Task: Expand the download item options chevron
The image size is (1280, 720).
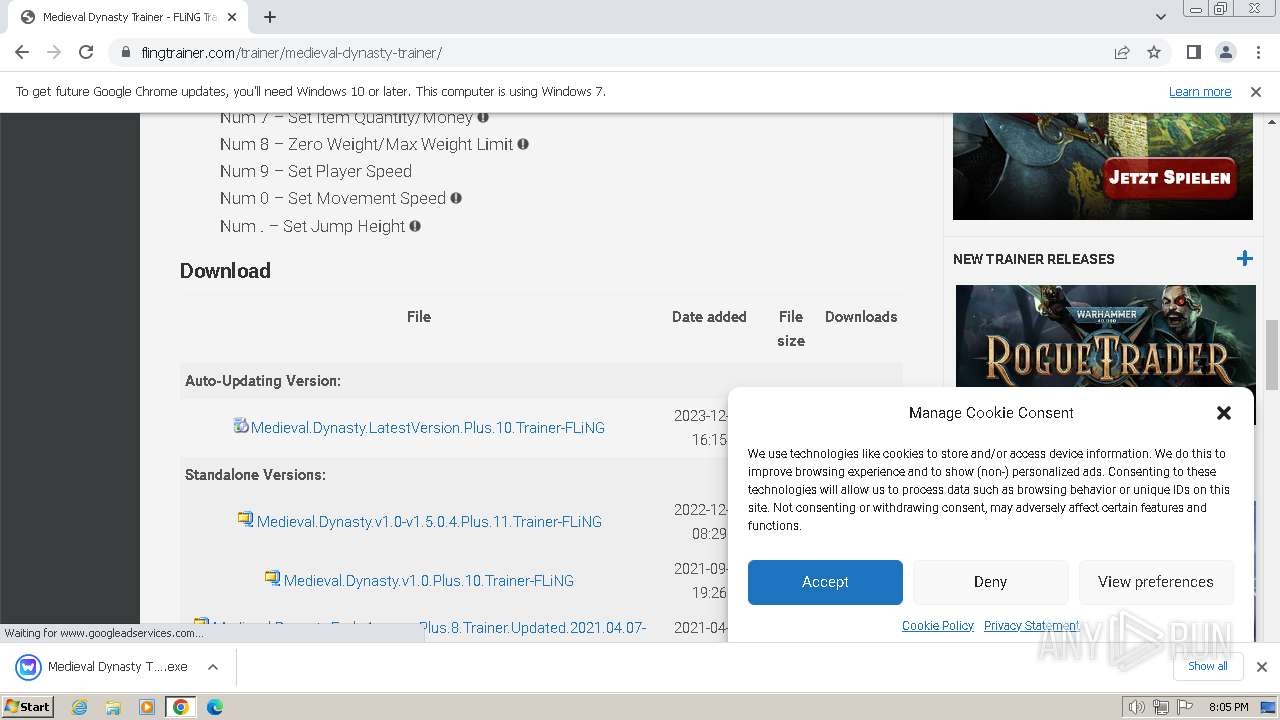Action: point(213,667)
